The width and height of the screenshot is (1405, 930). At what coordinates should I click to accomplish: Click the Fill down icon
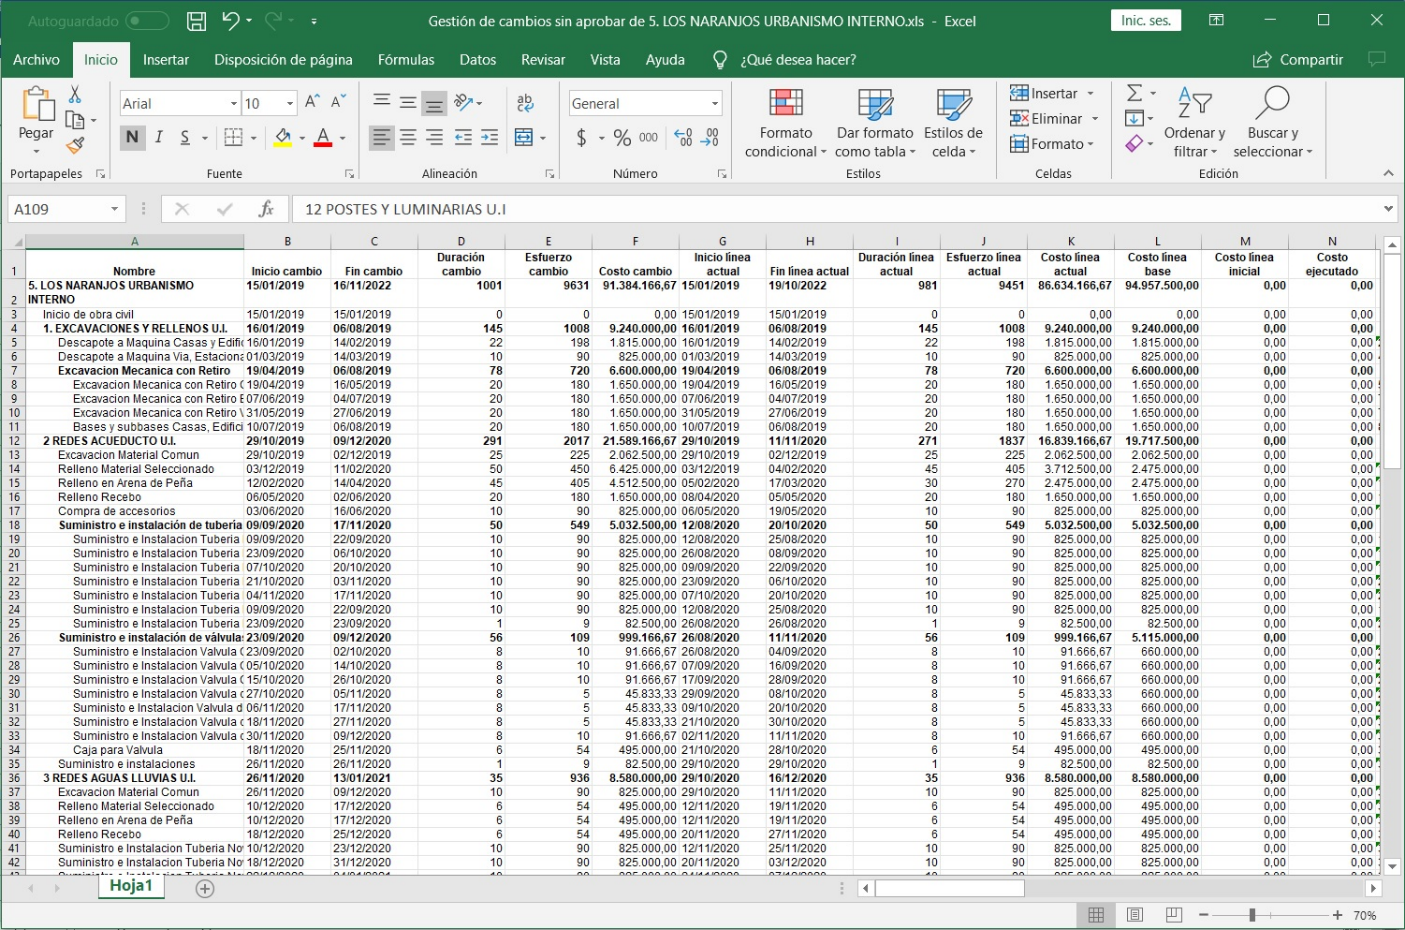pos(1133,119)
